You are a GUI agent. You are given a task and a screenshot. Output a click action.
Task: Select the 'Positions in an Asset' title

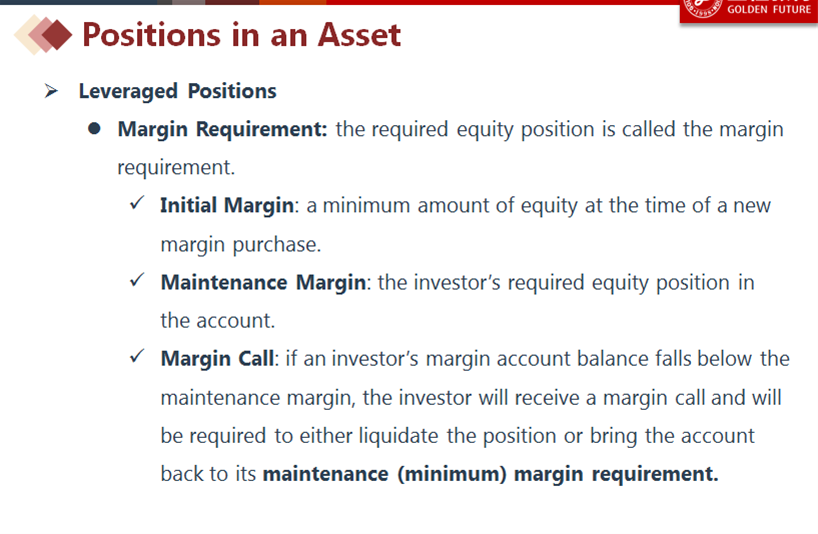[241, 35]
